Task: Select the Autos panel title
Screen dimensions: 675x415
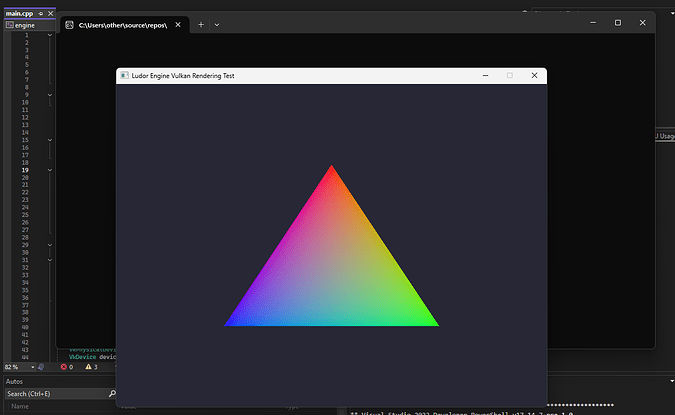Action: [x=14, y=381]
